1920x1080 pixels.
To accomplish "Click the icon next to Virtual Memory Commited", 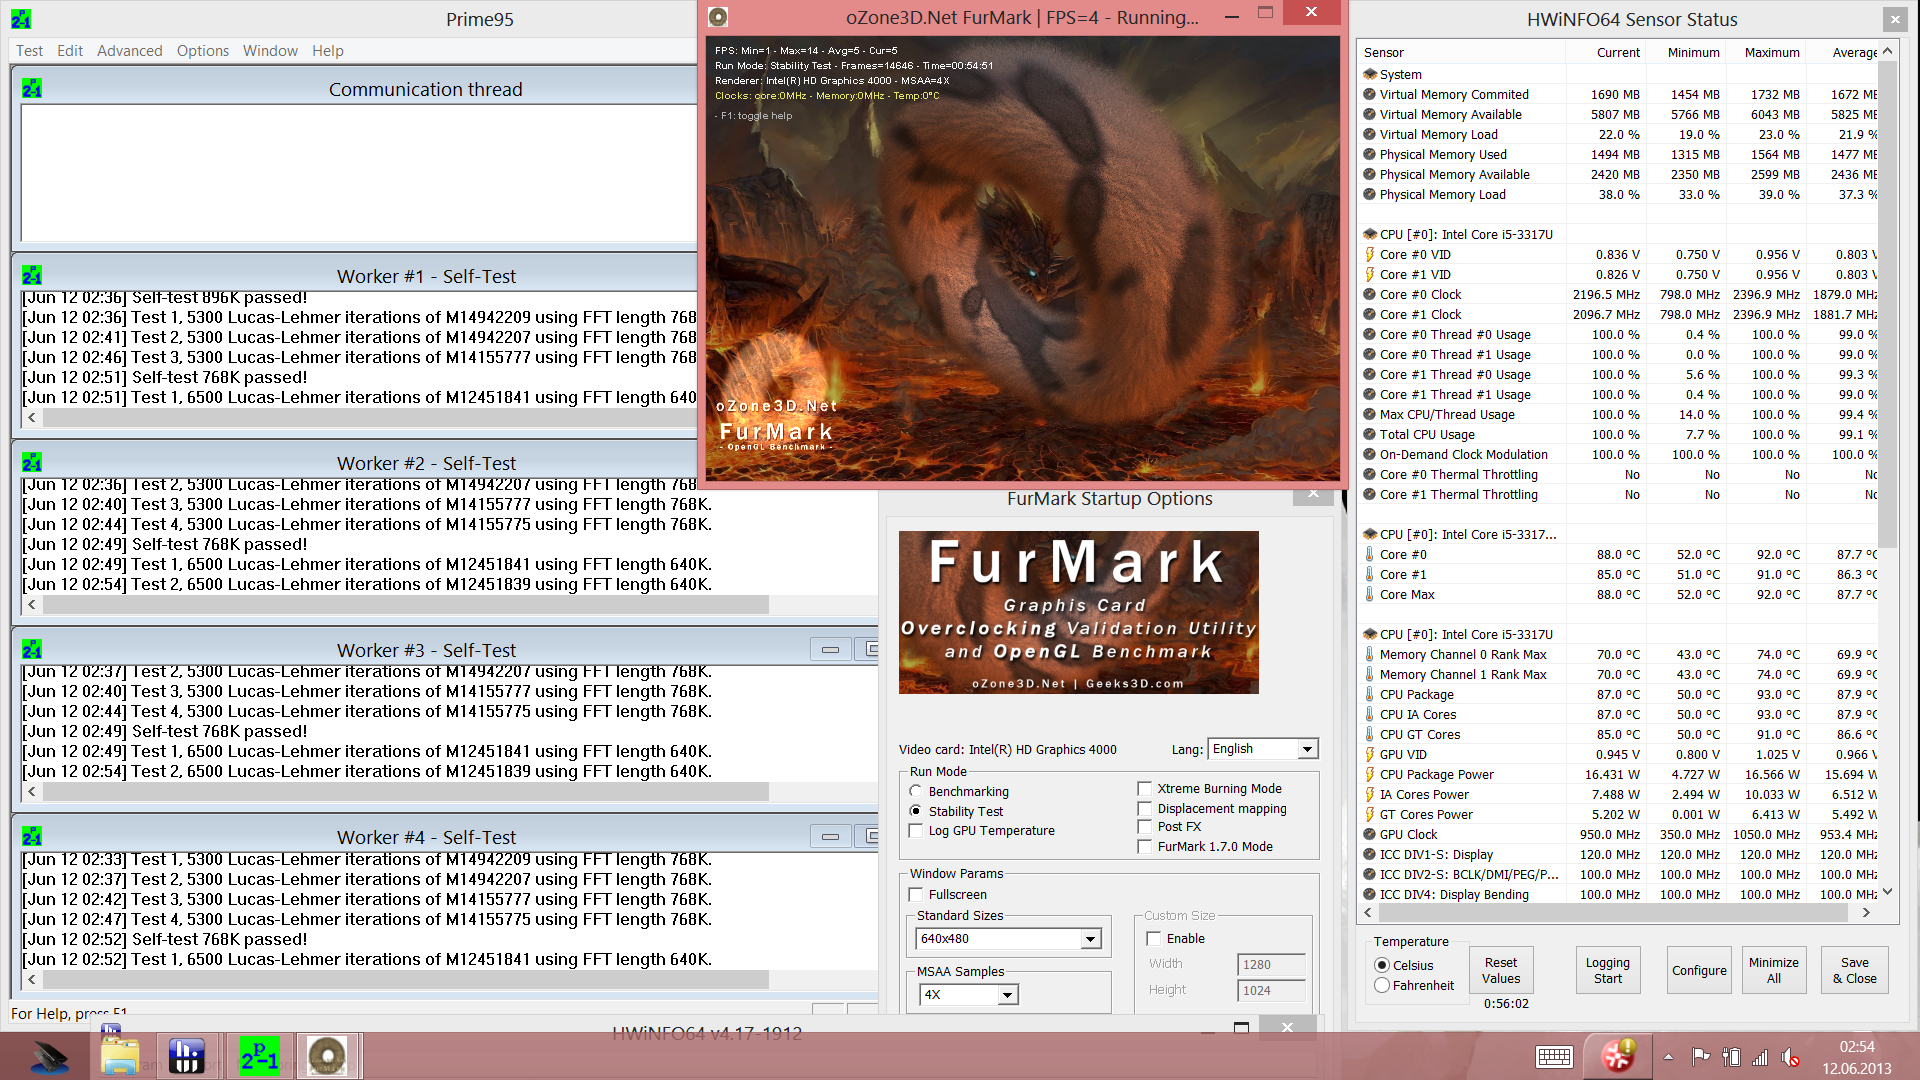I will coord(1370,94).
